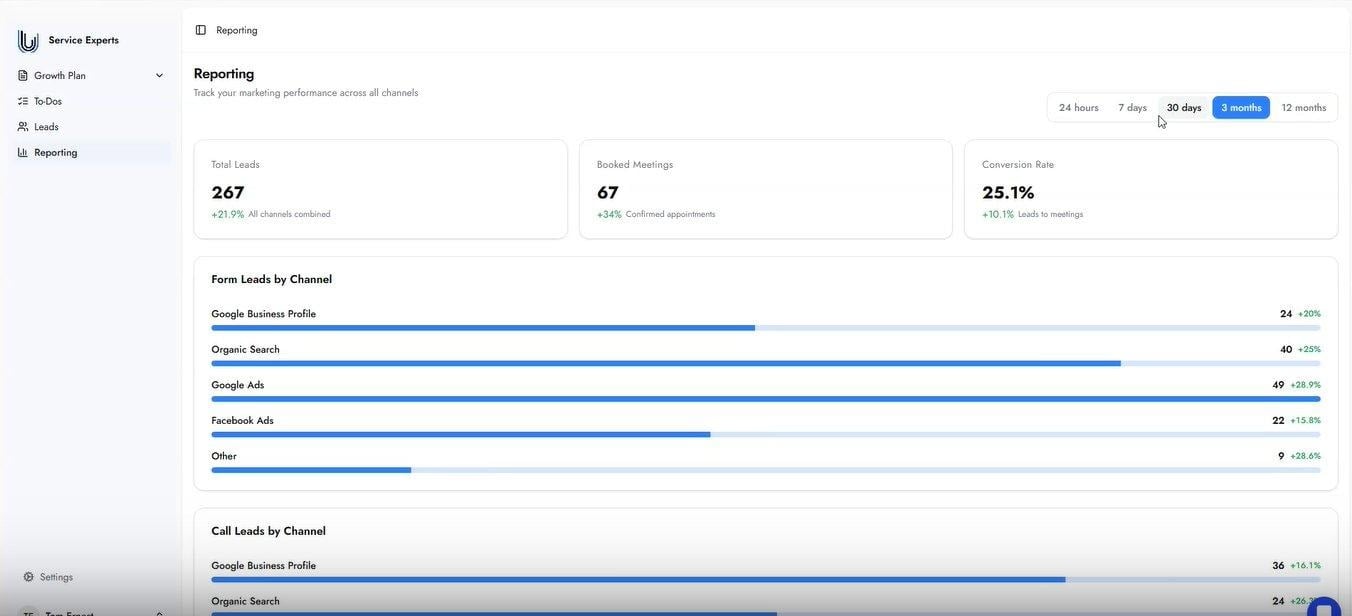
Task: Click the 36 call leads count
Action: click(1278, 566)
